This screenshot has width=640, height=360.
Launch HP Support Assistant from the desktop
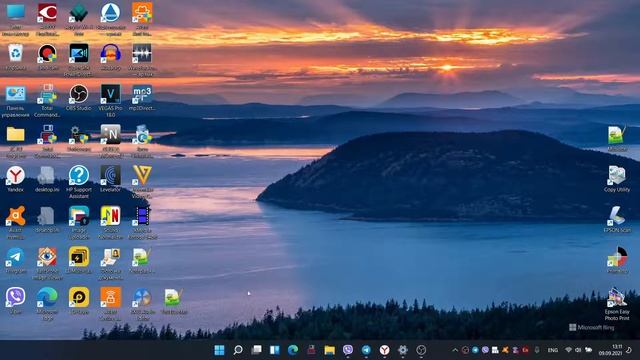[79, 176]
